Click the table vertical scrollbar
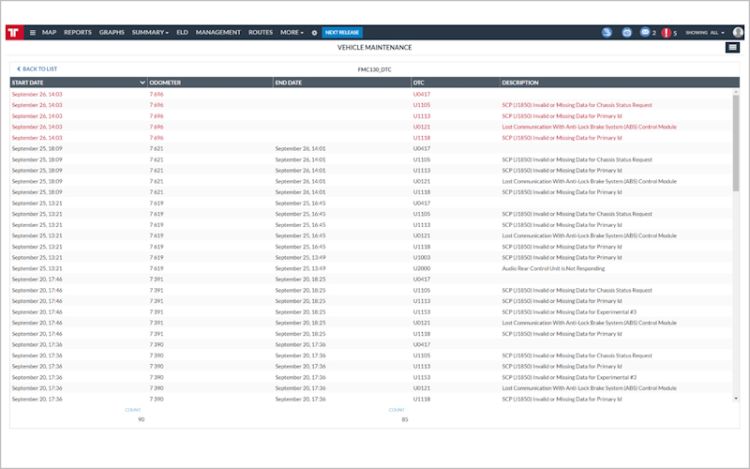 click(736, 130)
